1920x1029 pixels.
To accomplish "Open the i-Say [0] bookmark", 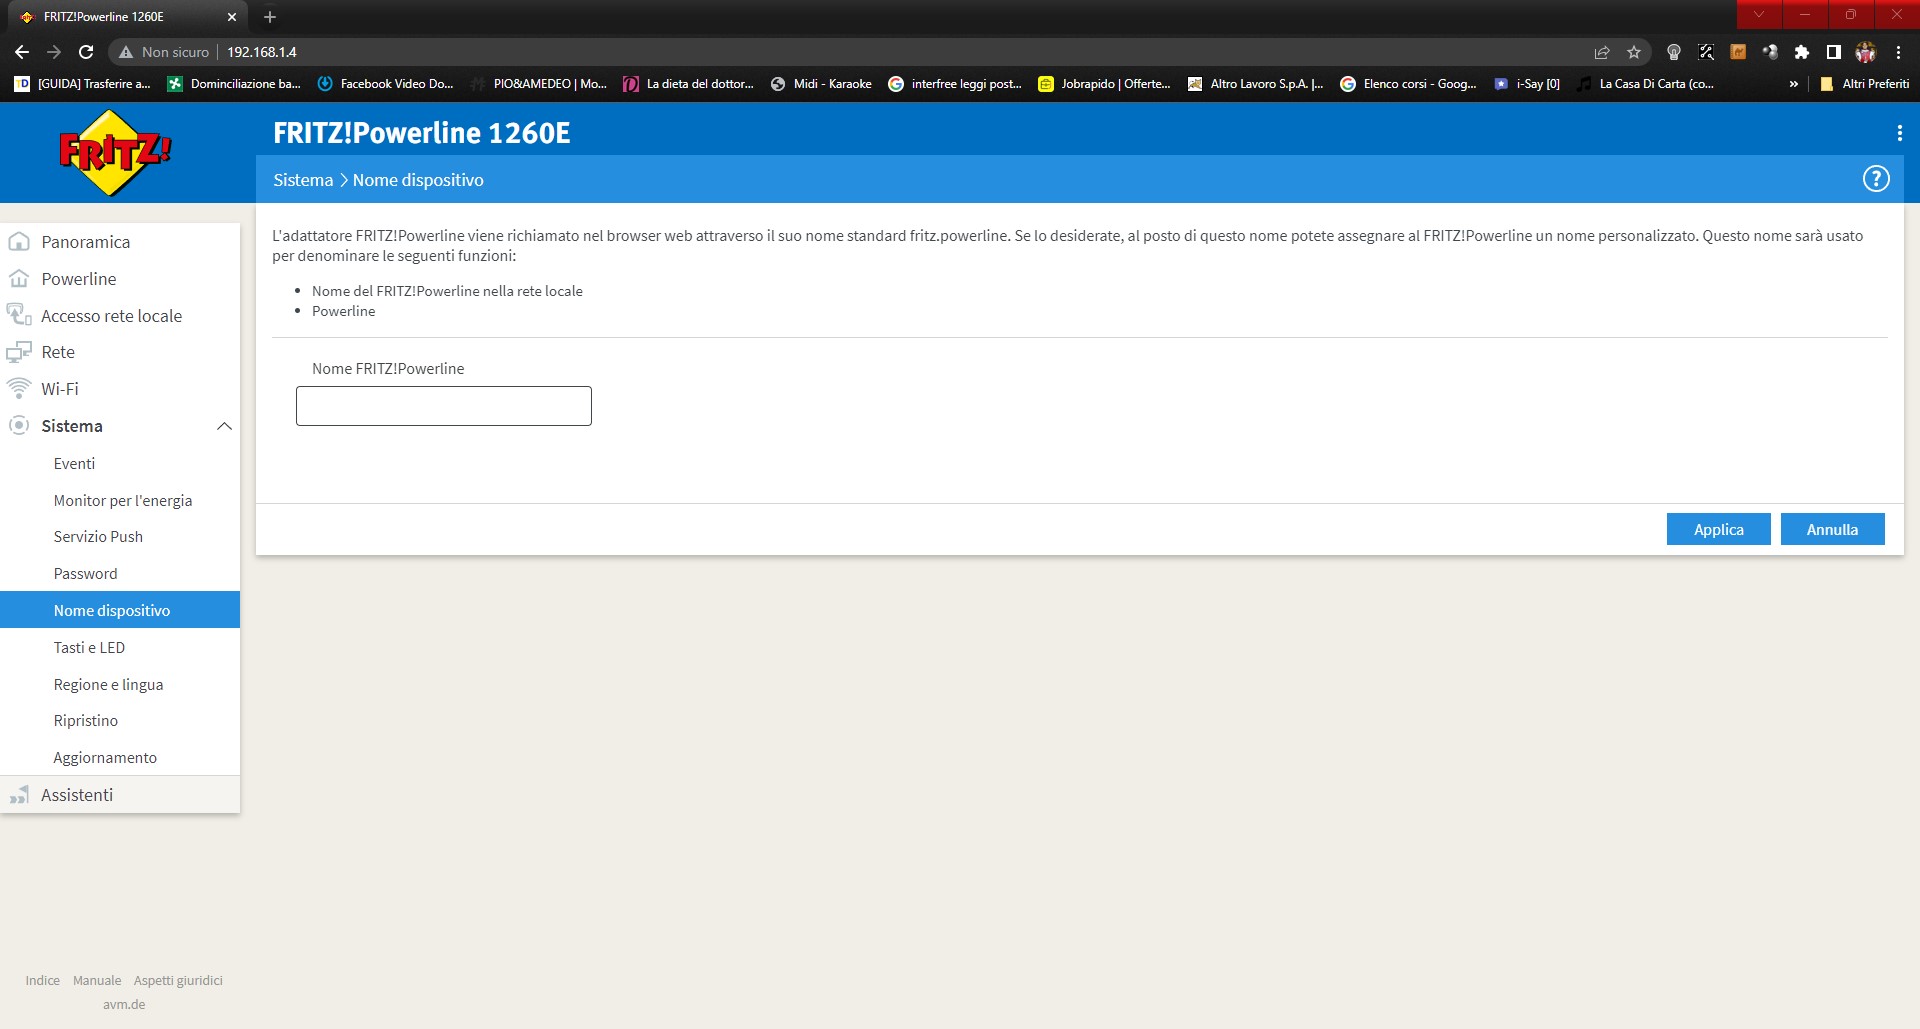I will (1527, 84).
